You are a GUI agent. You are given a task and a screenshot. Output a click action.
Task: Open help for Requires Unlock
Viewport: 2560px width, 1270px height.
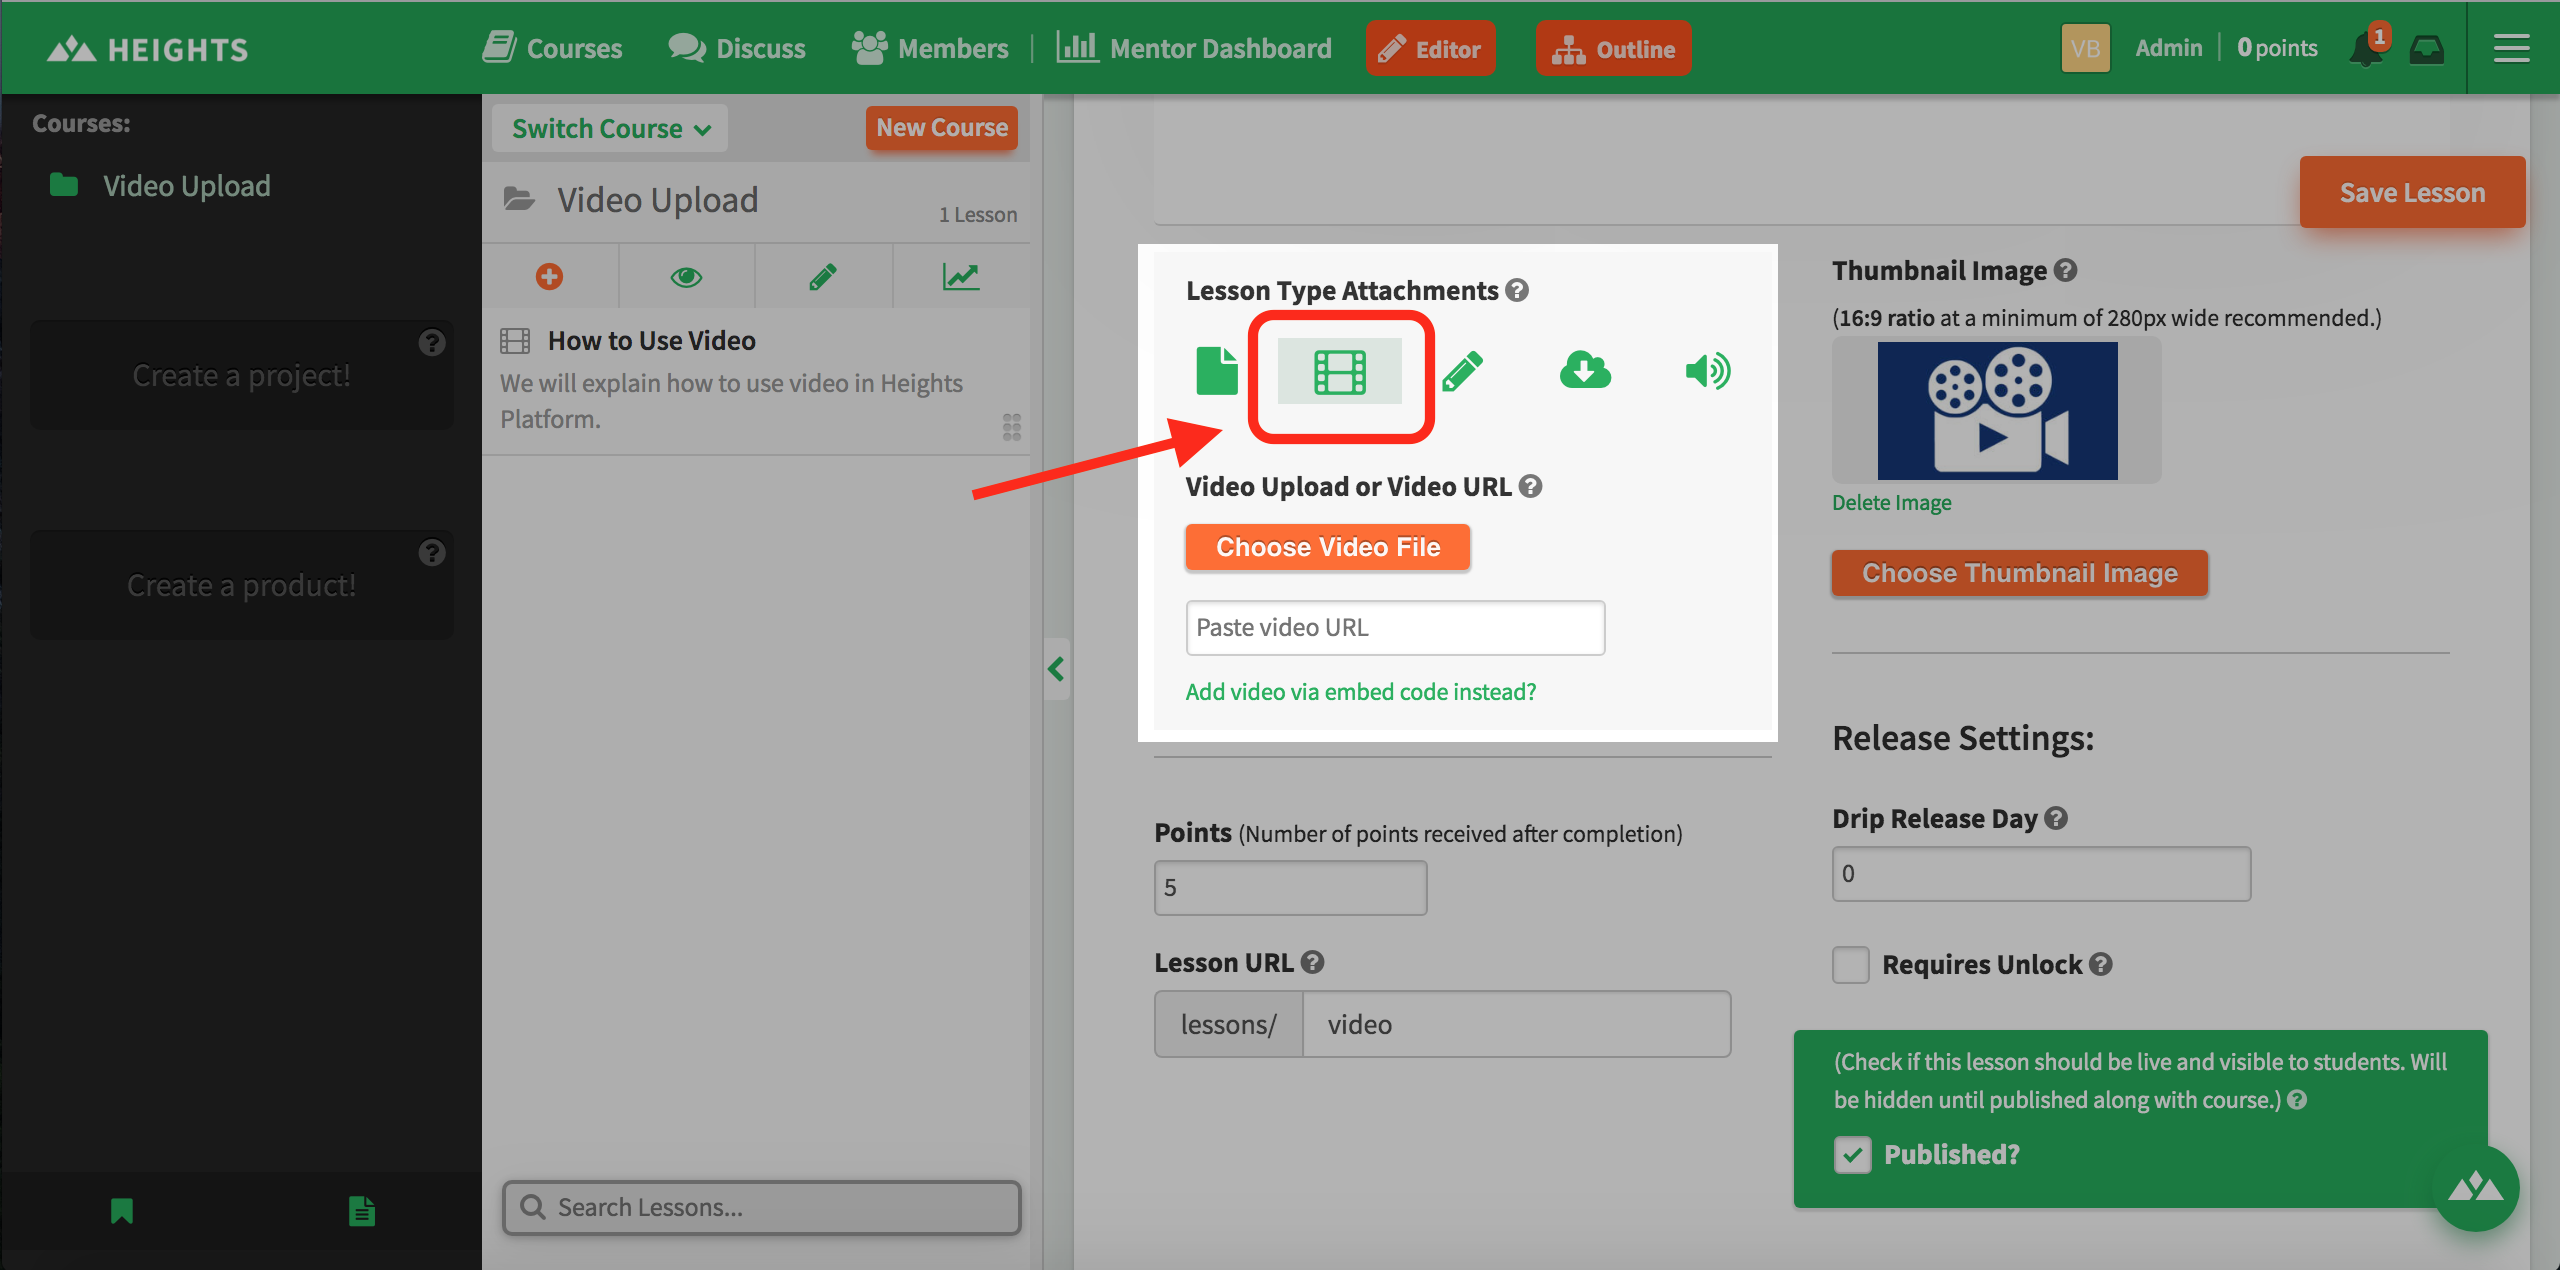click(2100, 964)
